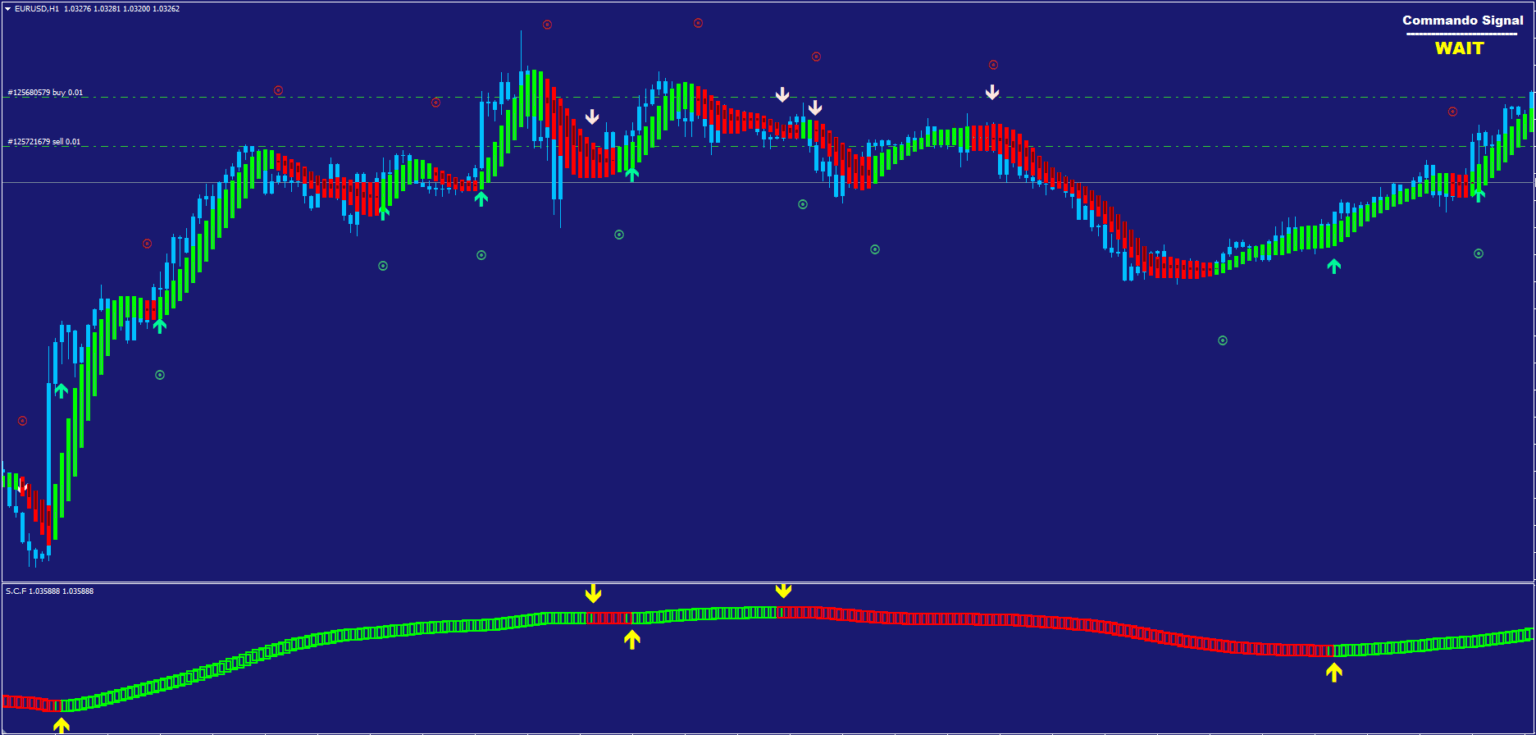The image size is (1536, 735).
Task: Click the yellow down arrow above the red S.C.F segment
Action: click(592, 591)
